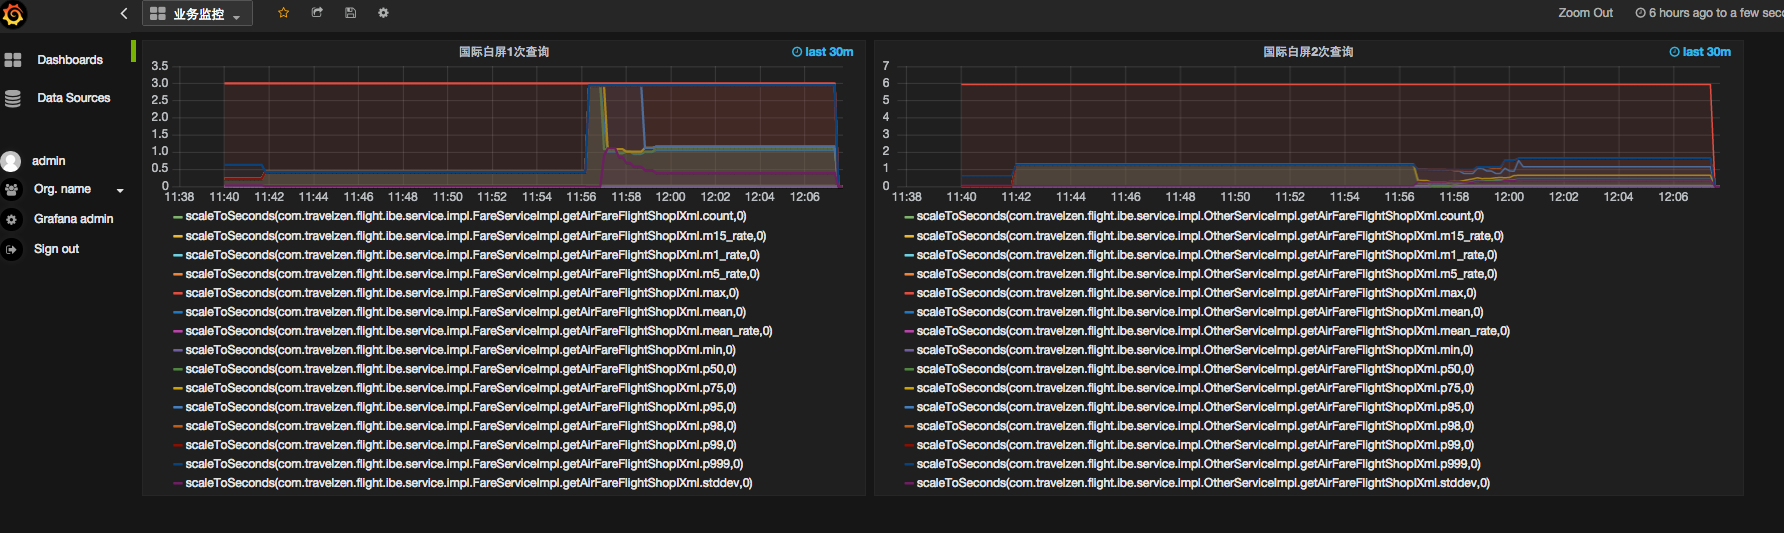This screenshot has width=1784, height=533.
Task: Toggle OtherServiceImpl p98 legend entry
Action: pos(1195,426)
